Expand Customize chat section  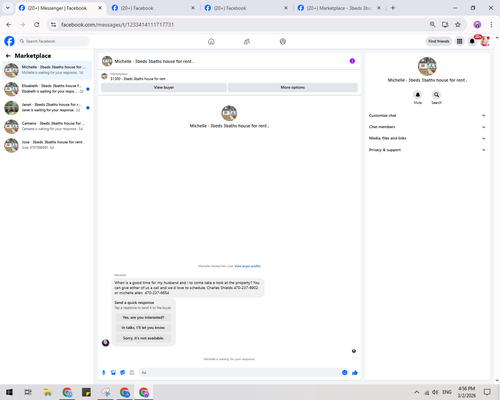pos(427,115)
